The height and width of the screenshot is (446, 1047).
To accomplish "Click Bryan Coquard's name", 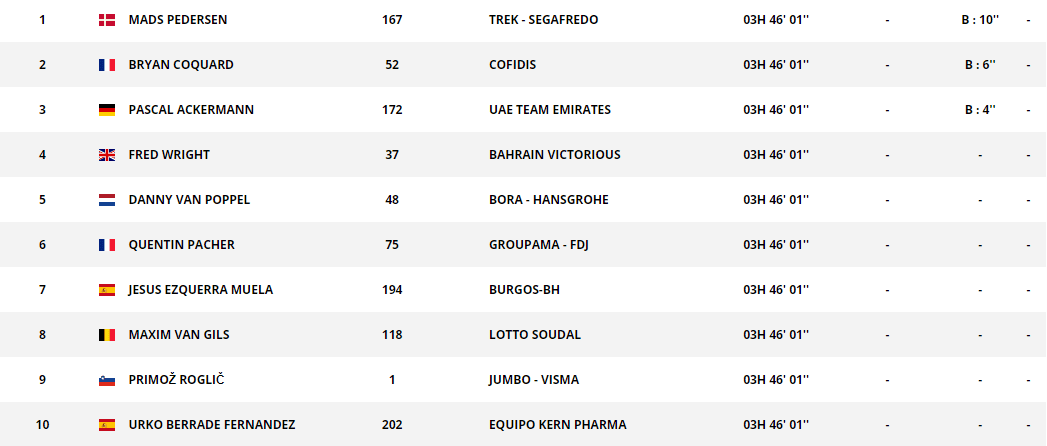I will [181, 65].
